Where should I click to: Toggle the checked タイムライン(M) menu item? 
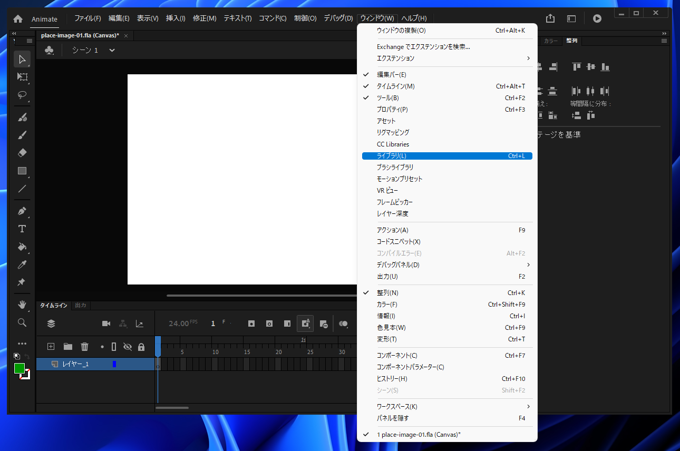447,86
